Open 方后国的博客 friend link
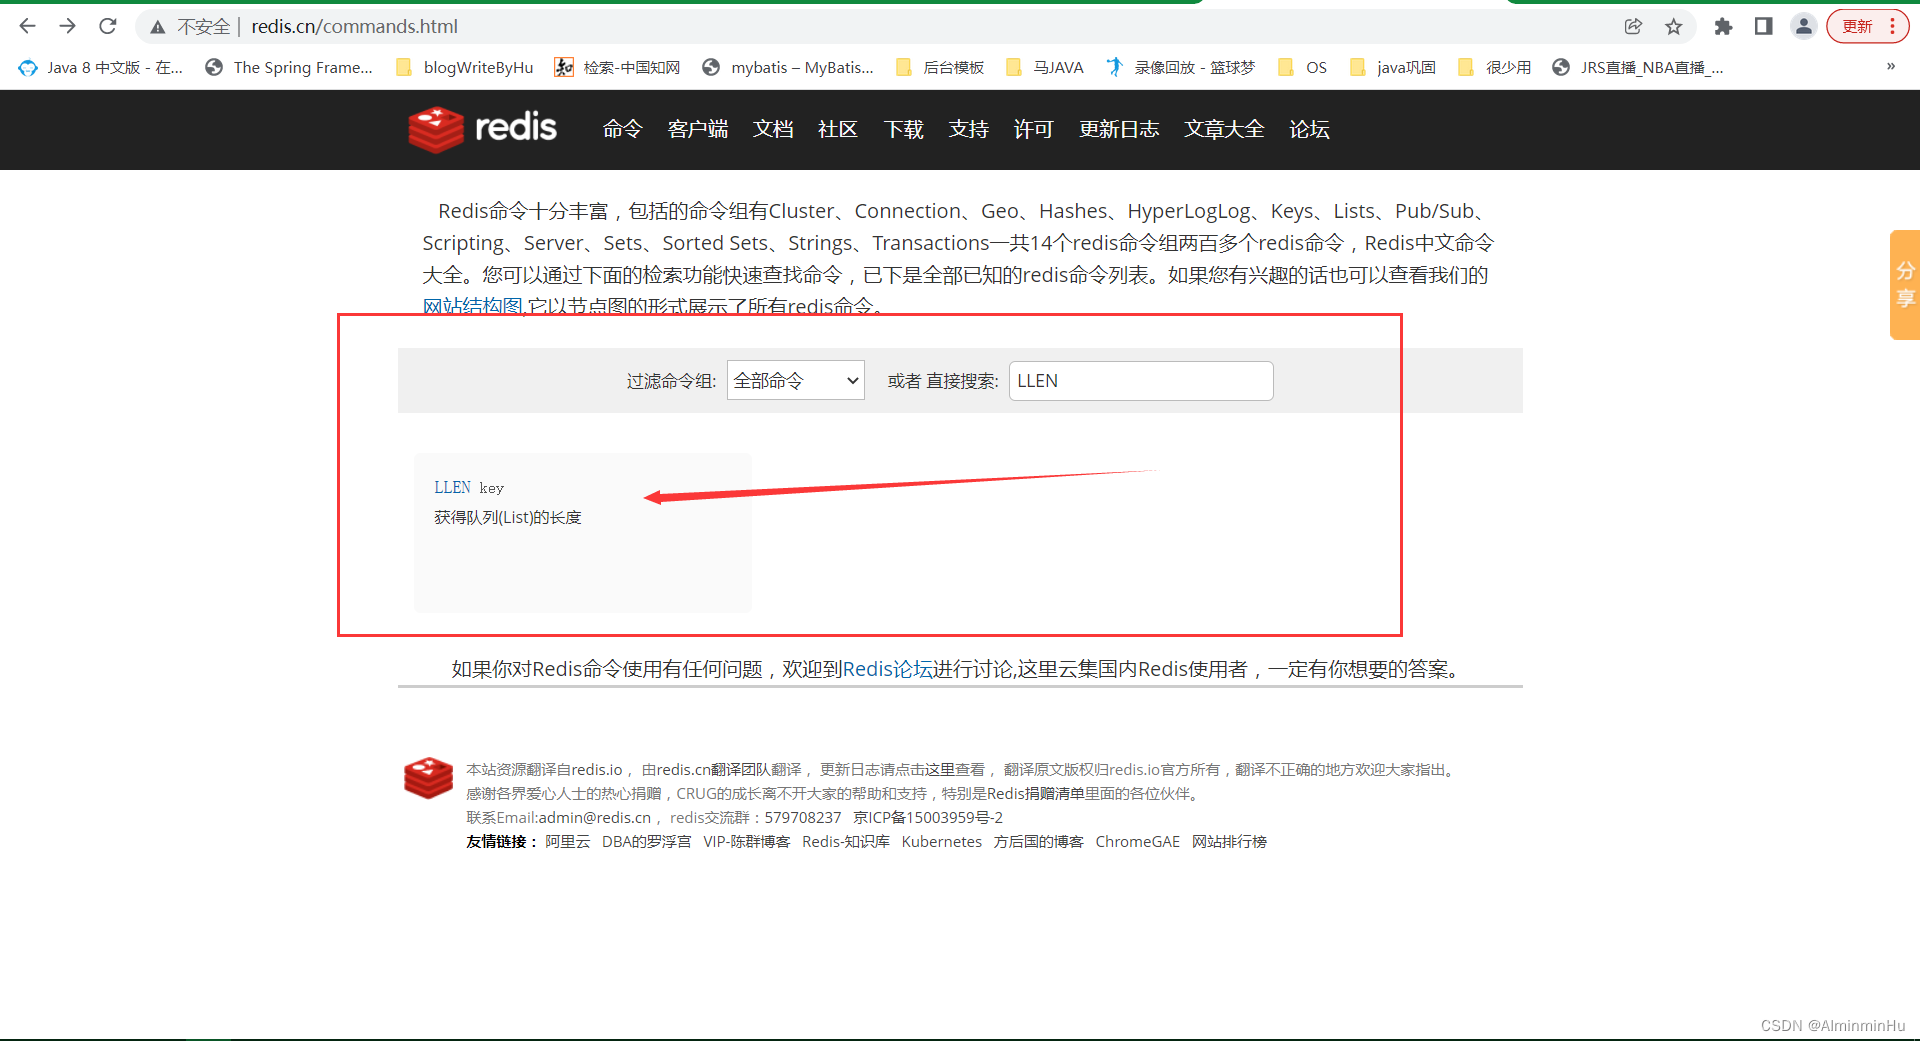 1038,842
